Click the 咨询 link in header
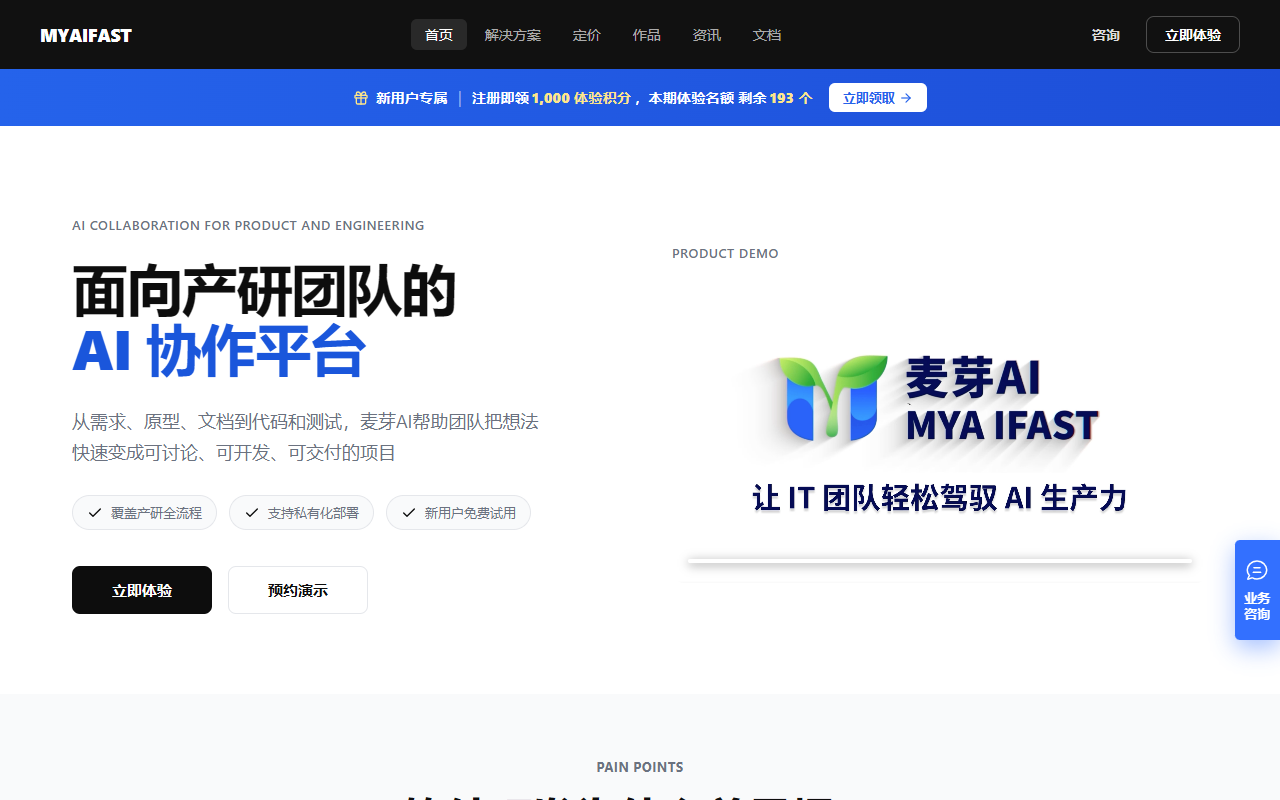The height and width of the screenshot is (800, 1280). (1105, 35)
